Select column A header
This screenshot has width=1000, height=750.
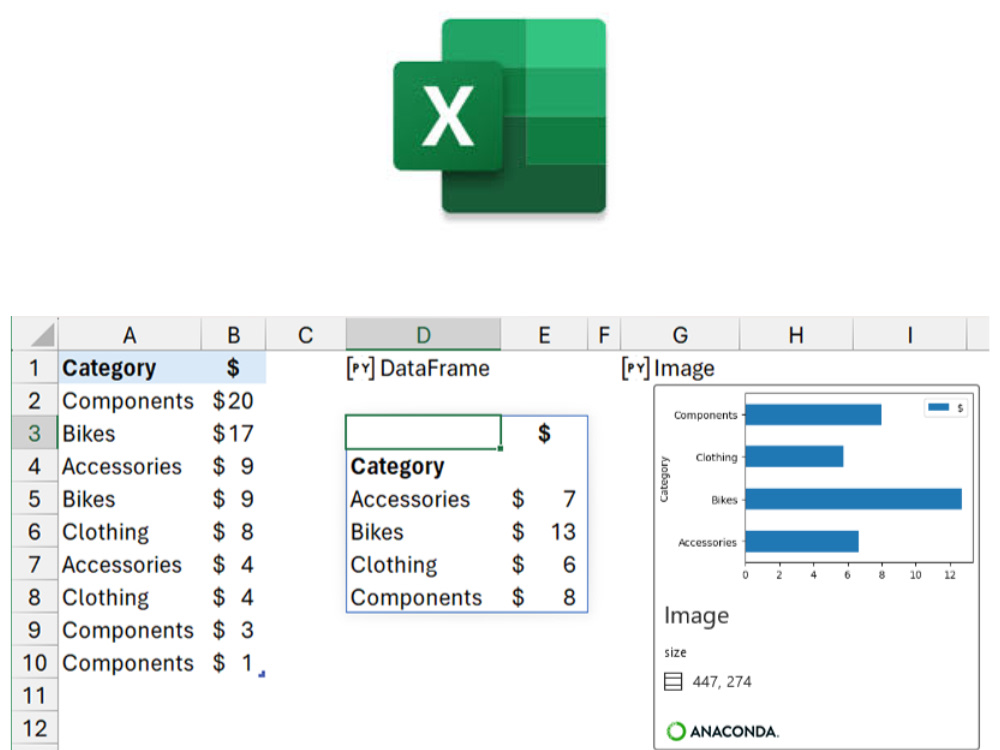[129, 335]
